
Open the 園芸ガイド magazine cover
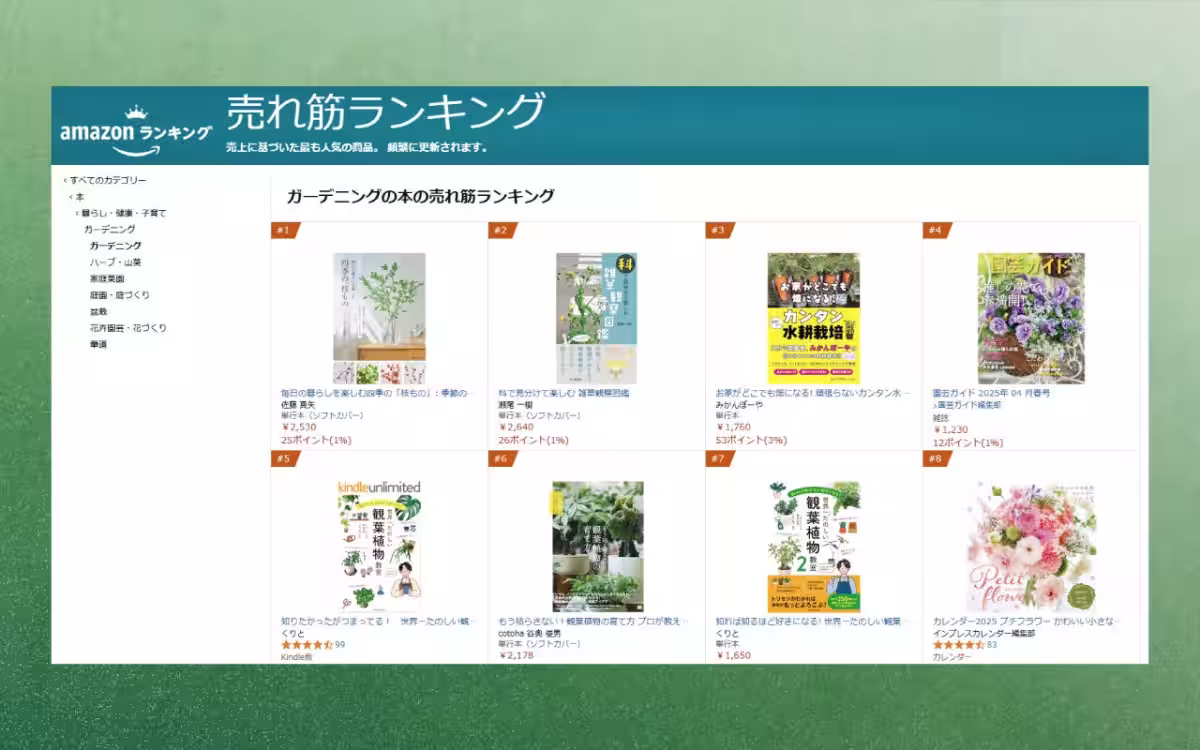click(x=1031, y=318)
